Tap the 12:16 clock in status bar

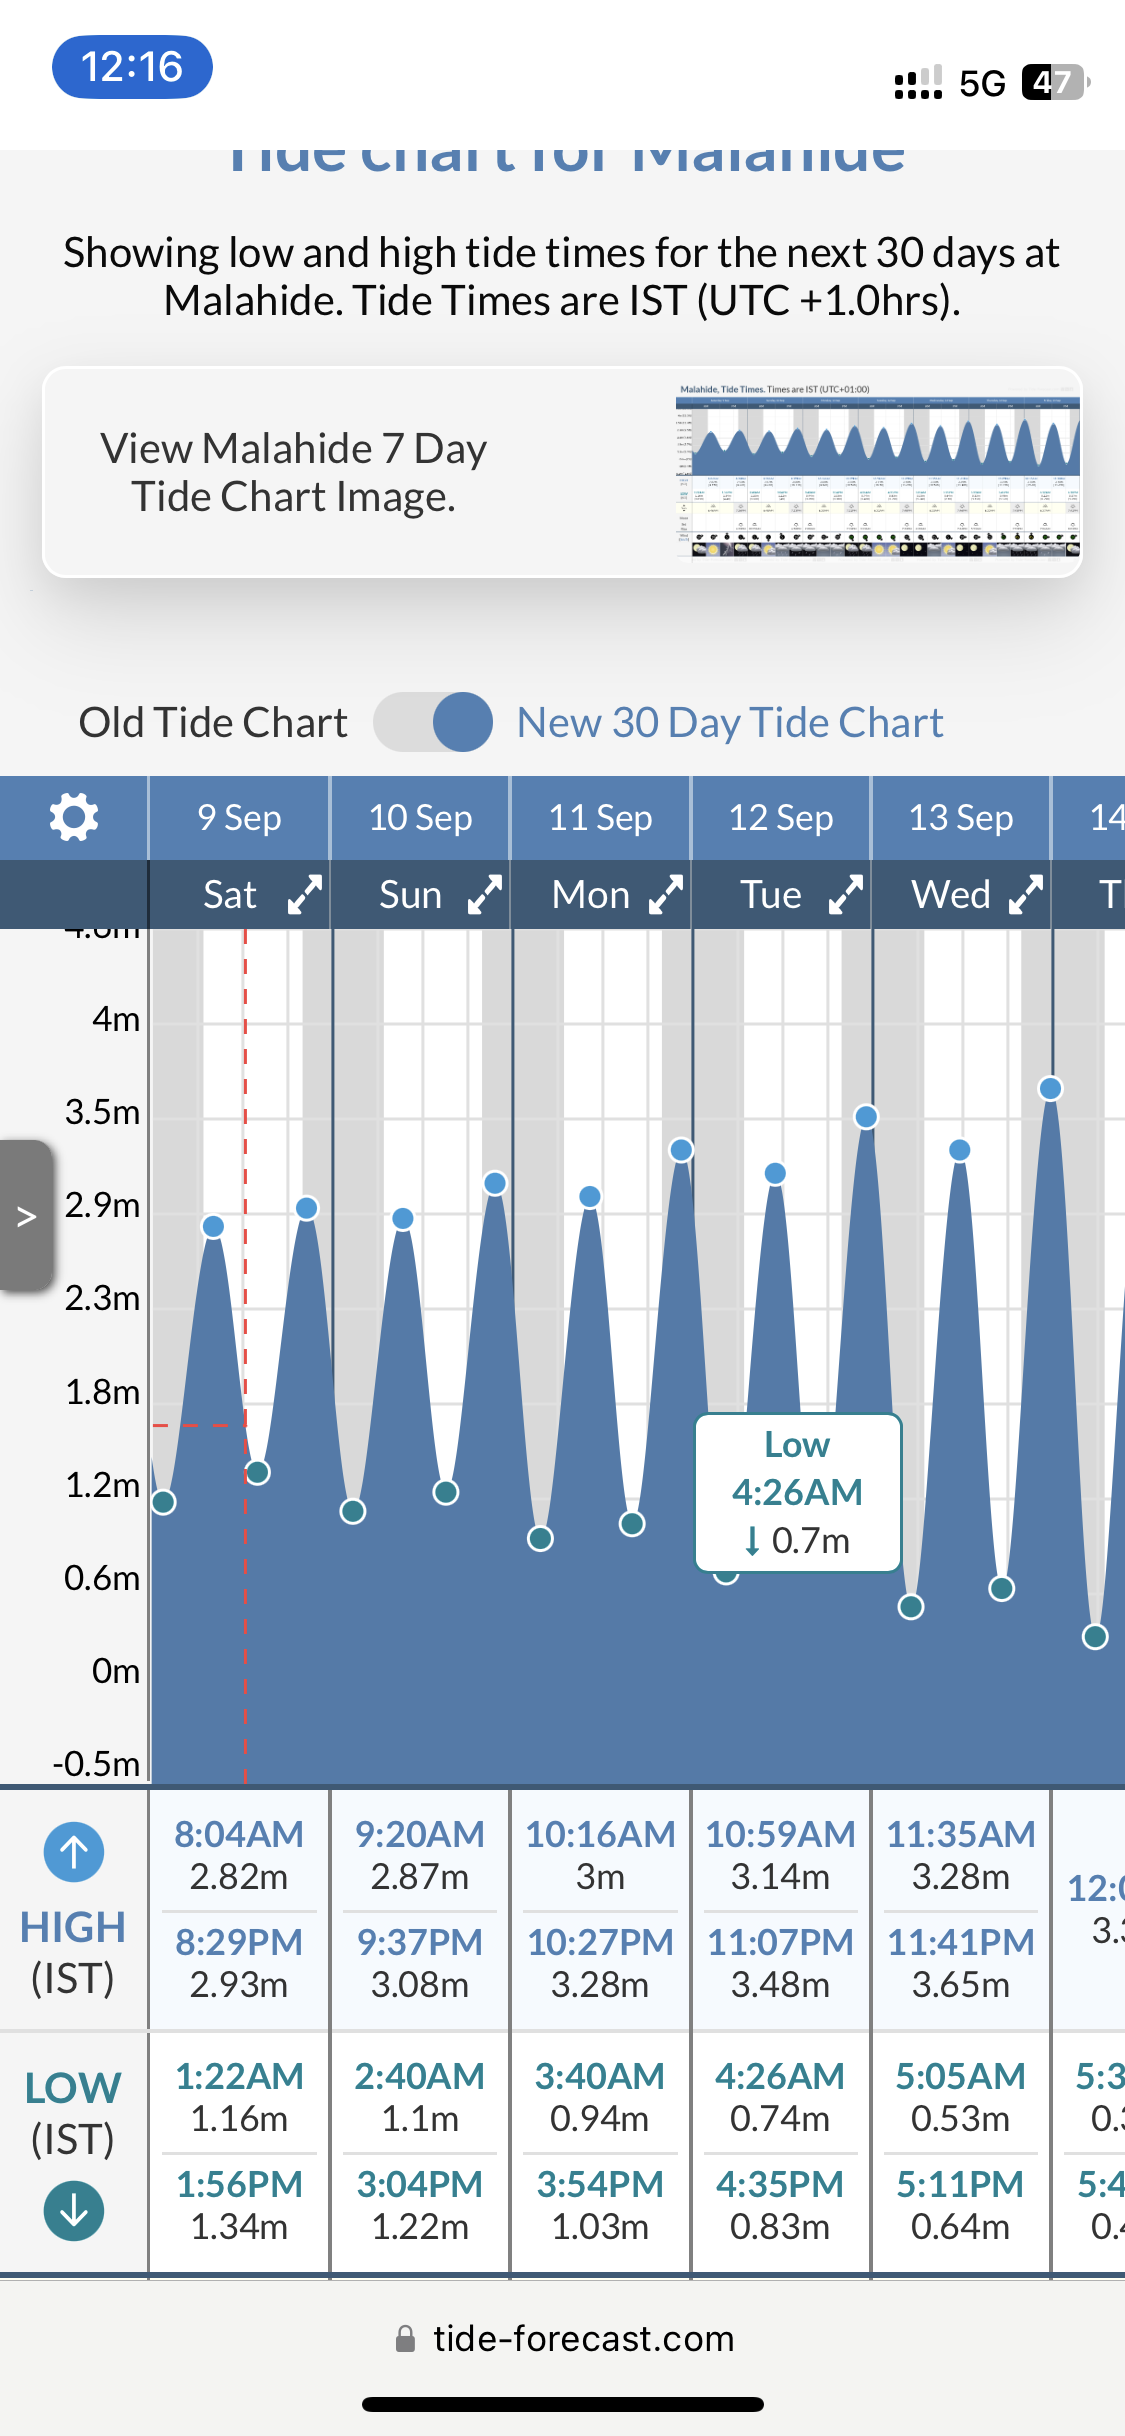[x=132, y=67]
